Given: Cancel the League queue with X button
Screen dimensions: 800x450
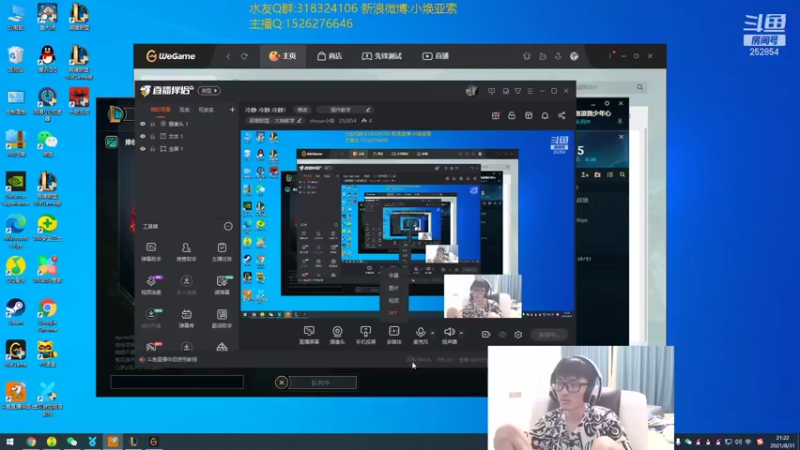Looking at the screenshot, I should click(281, 383).
